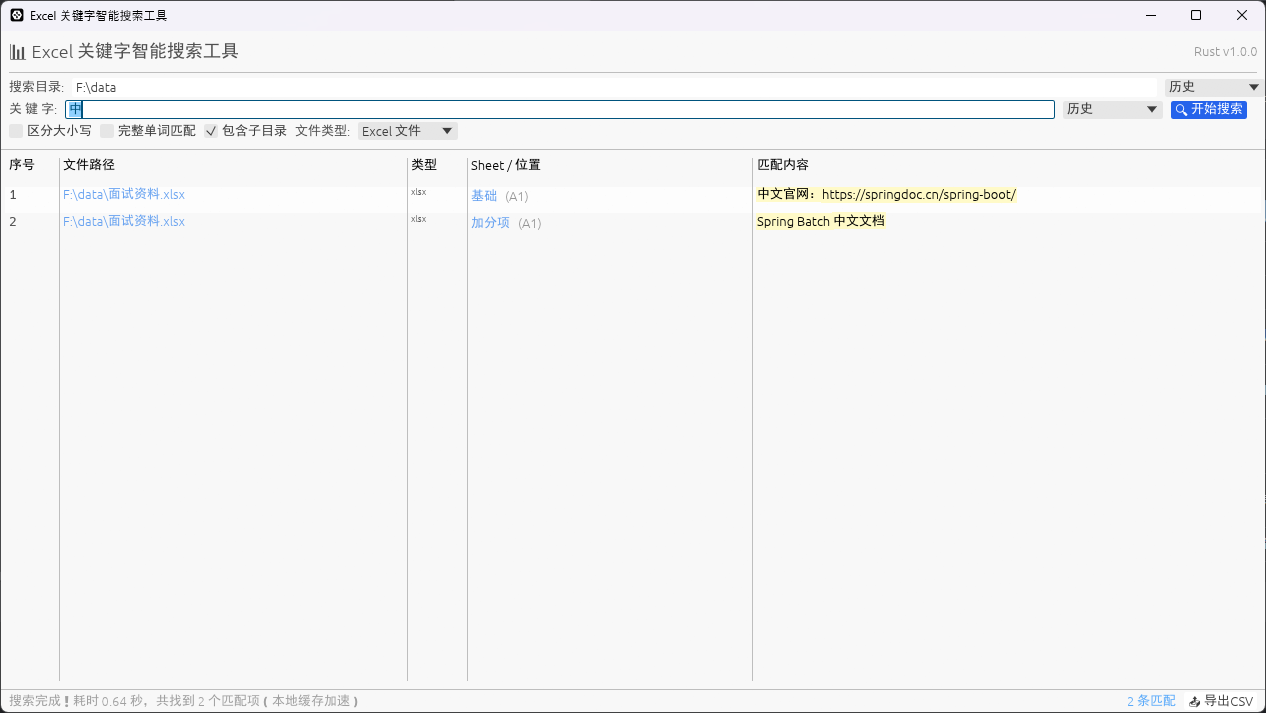Screen dimensions: 1266x713
Task: Click the row number 2 cell
Action: 13,221
